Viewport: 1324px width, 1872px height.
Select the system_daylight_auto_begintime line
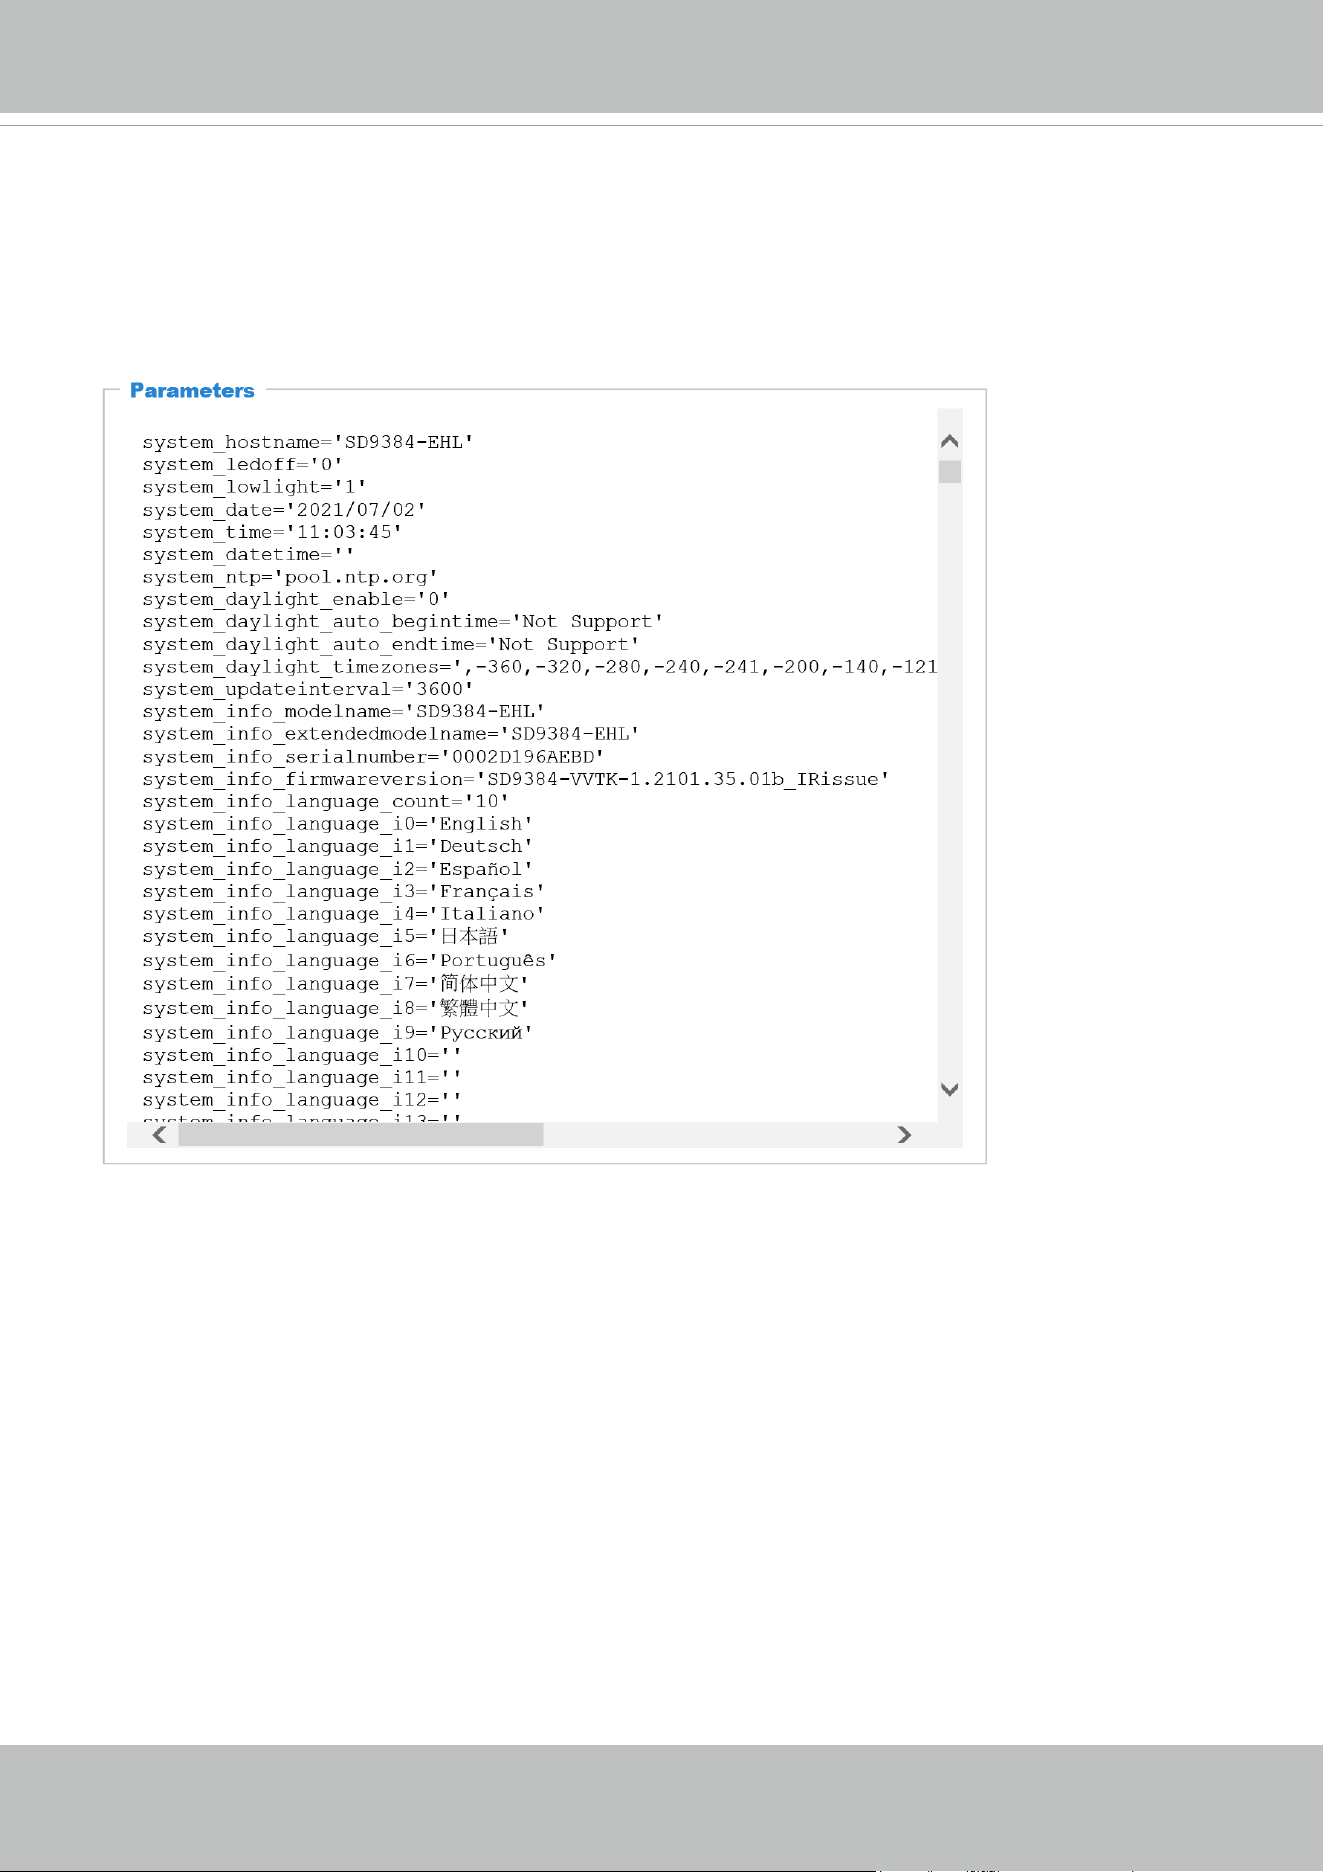pos(403,621)
